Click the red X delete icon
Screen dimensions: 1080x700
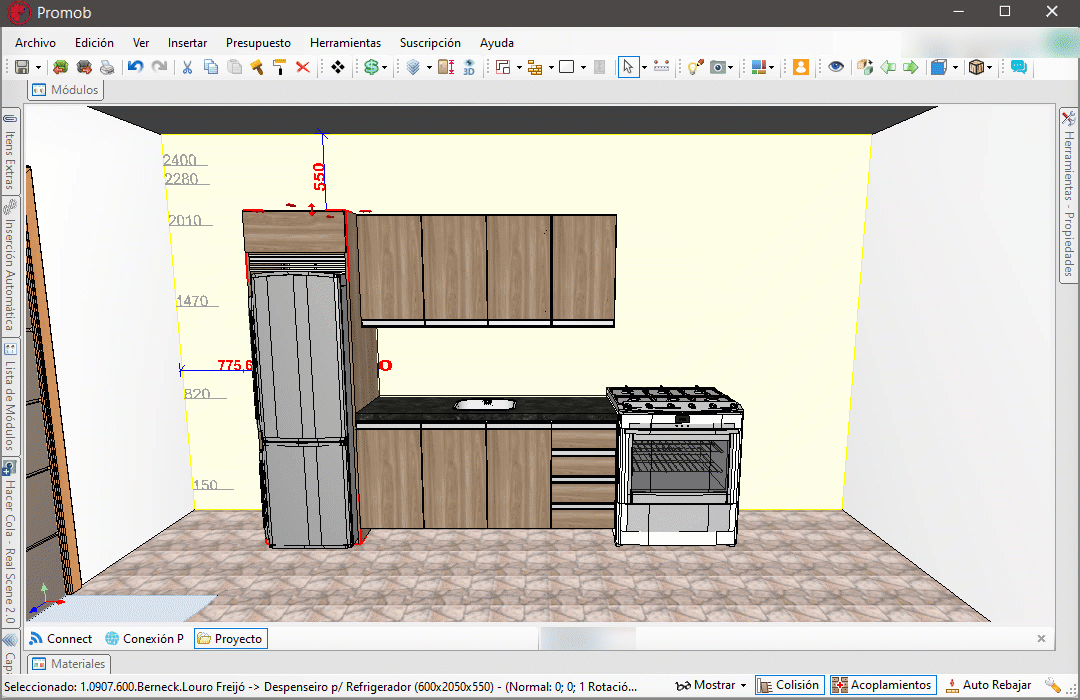point(302,67)
